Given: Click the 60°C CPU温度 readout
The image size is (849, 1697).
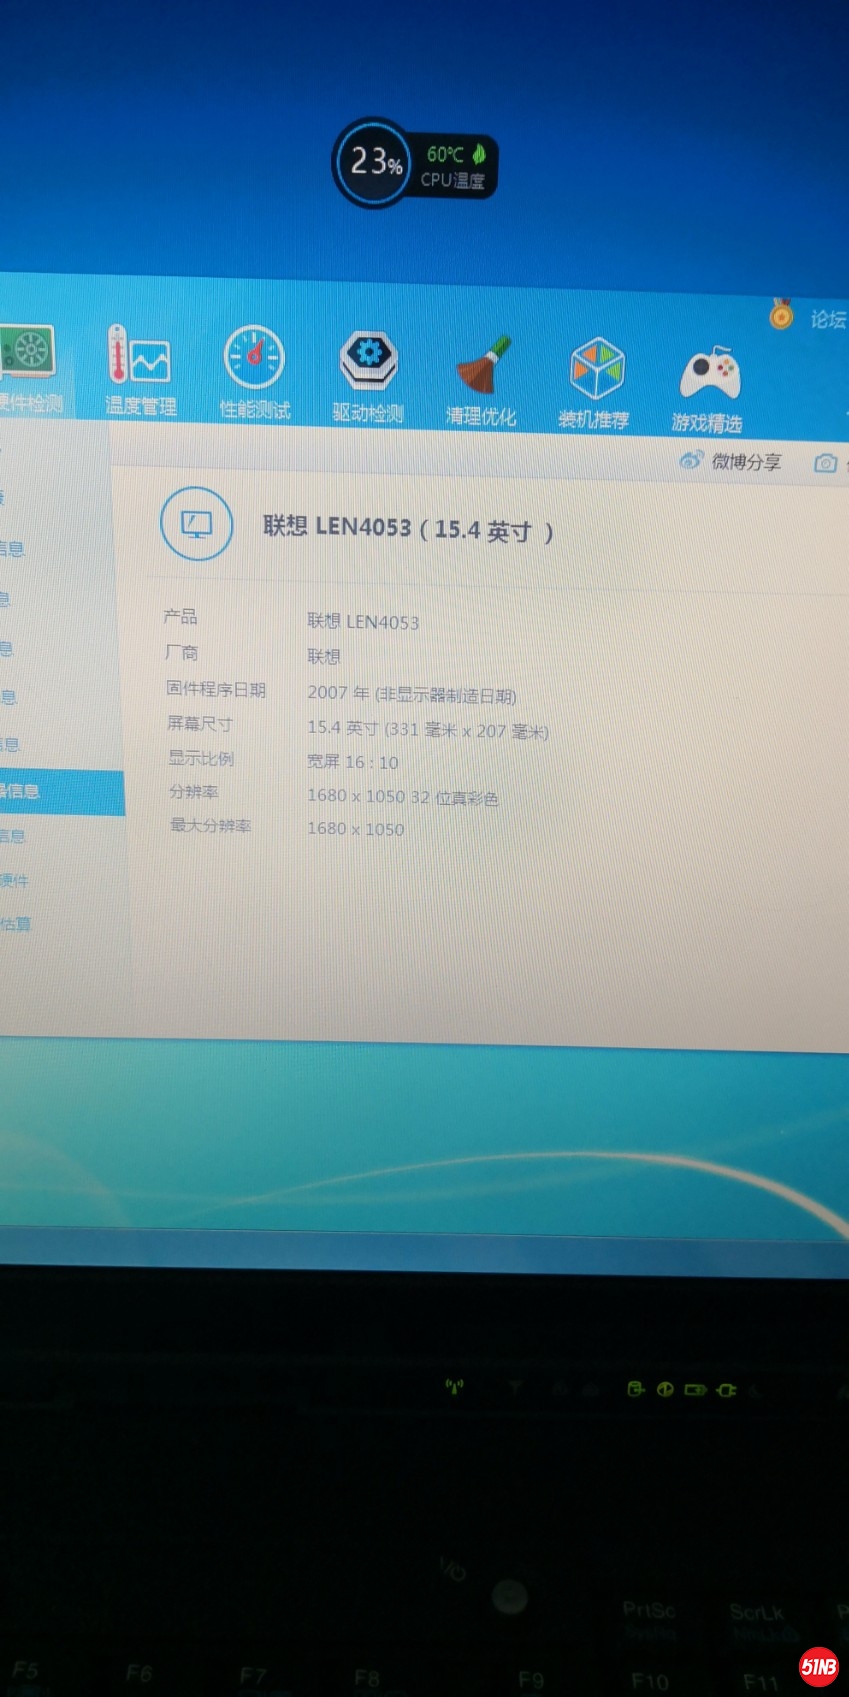Looking at the screenshot, I should click(452, 167).
